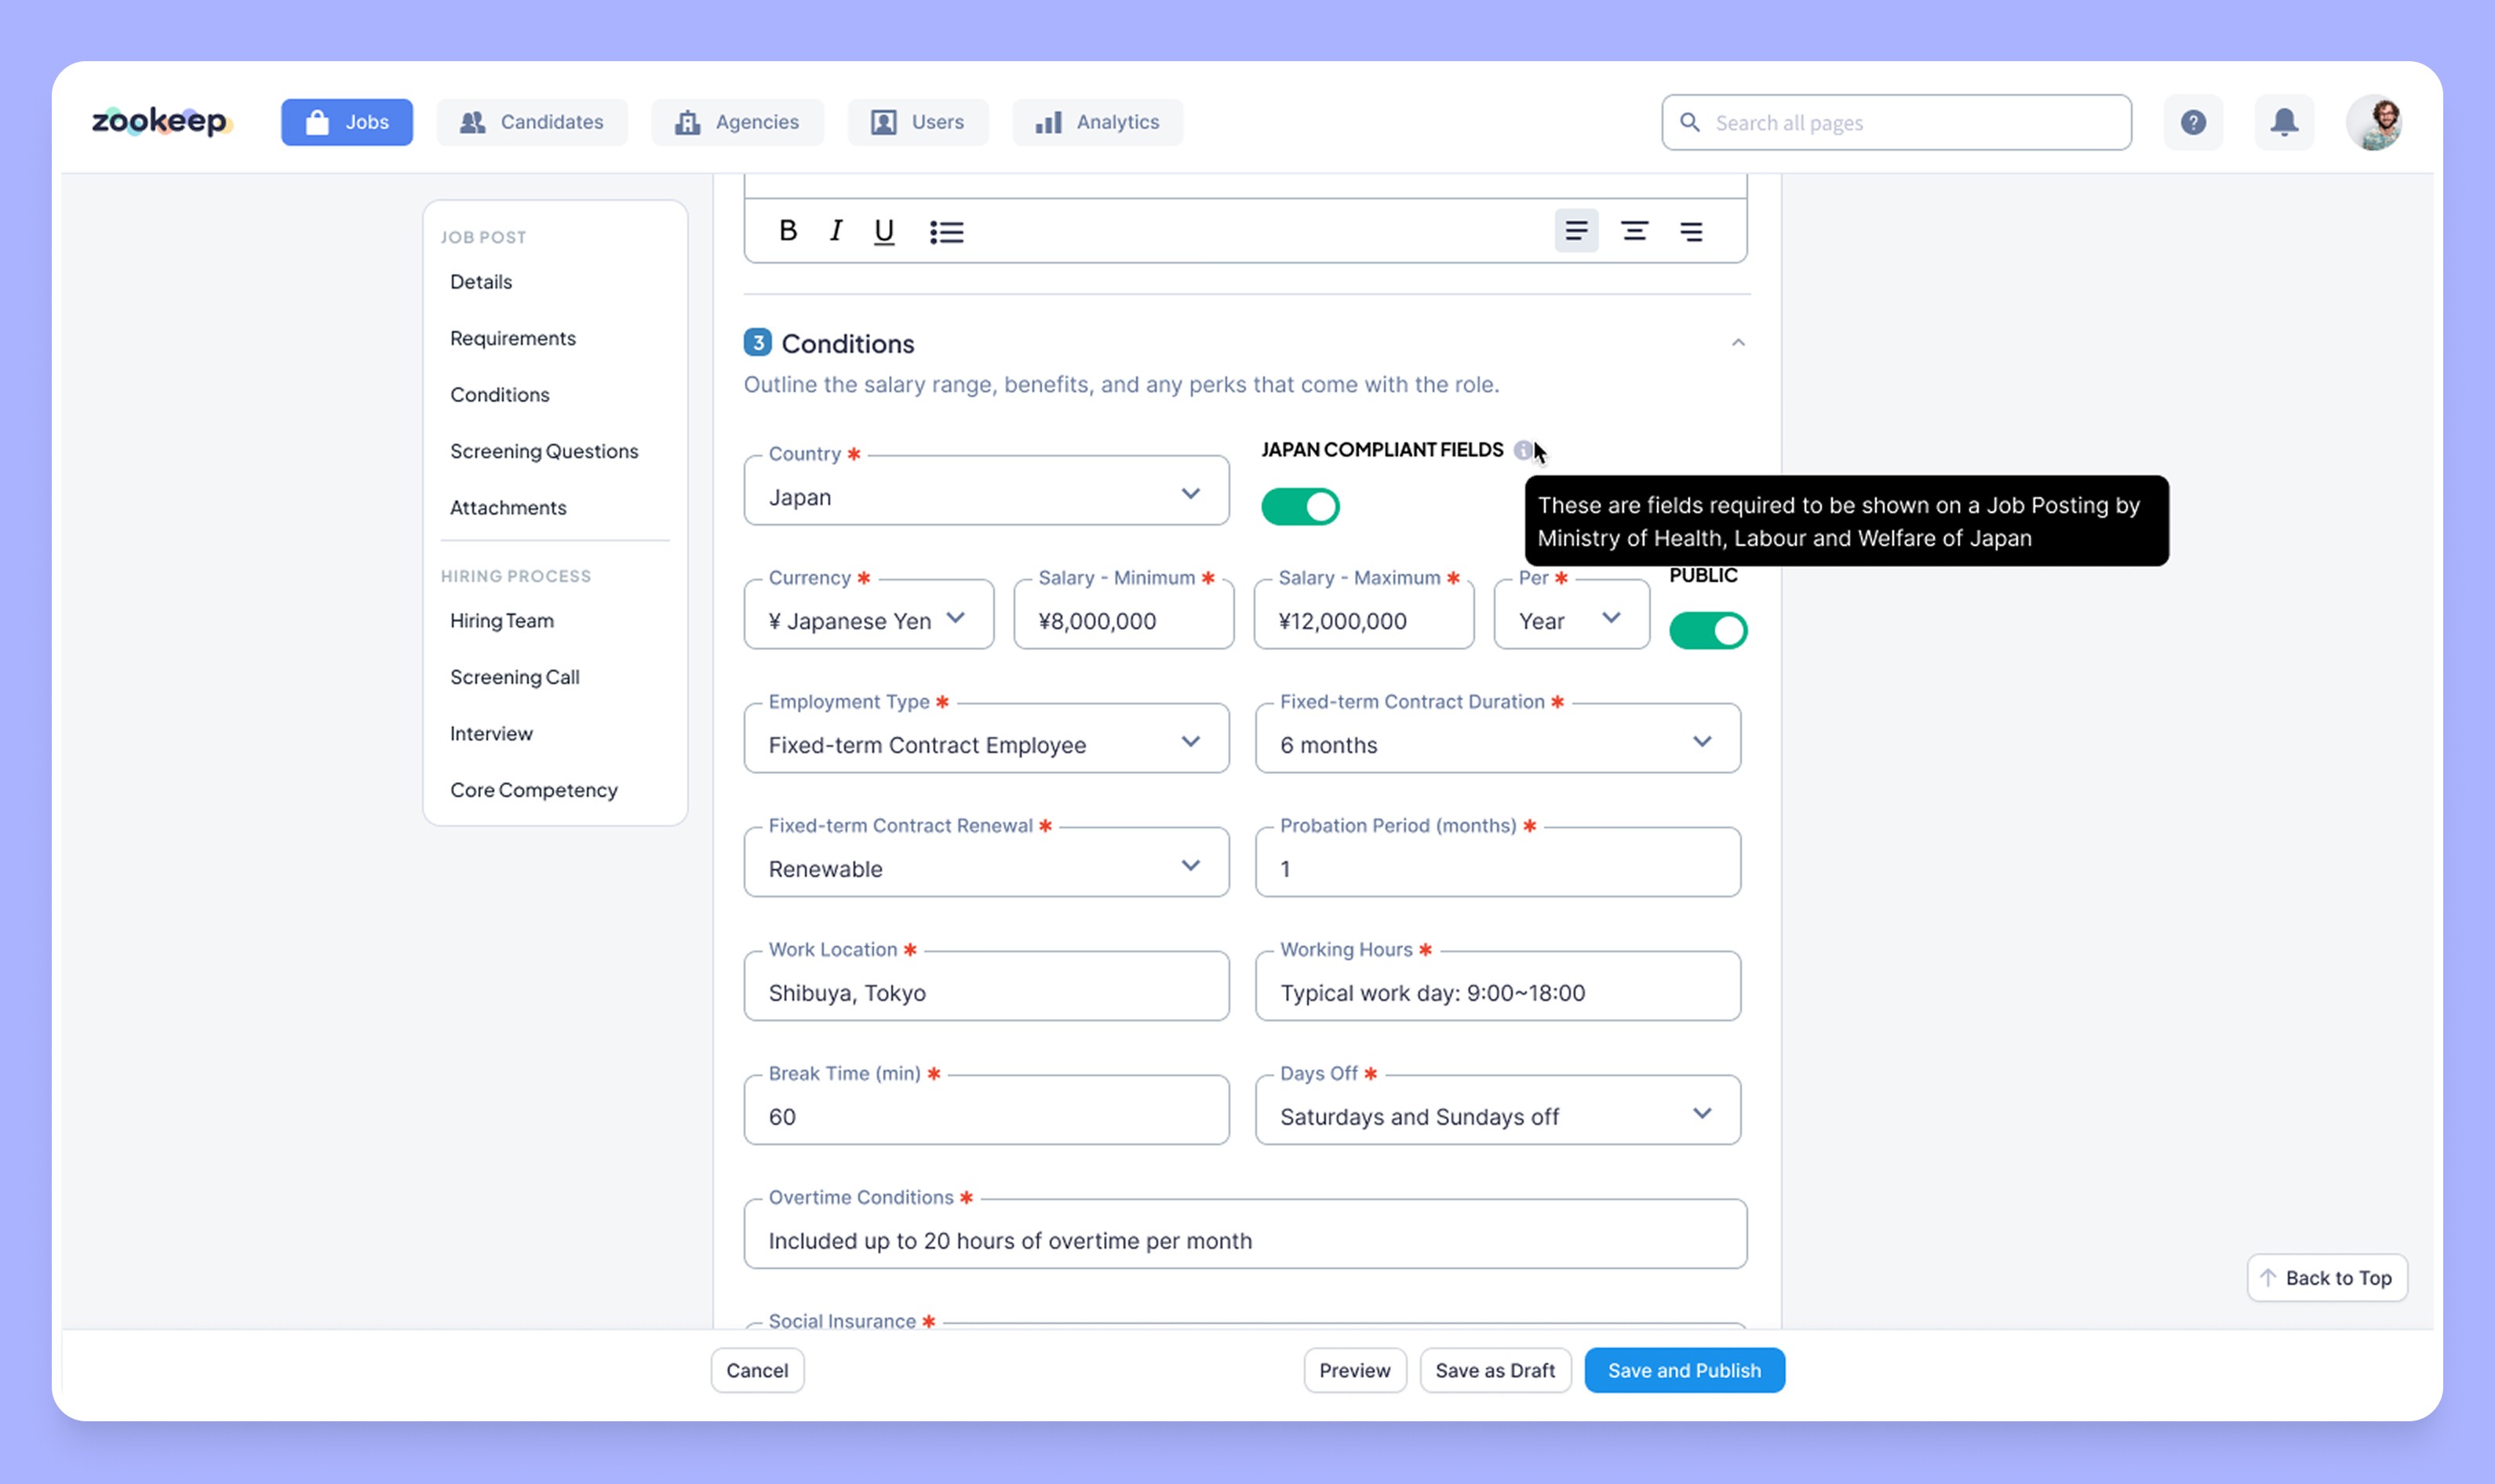
Task: Go to Details in sidebar
Action: coord(481,282)
